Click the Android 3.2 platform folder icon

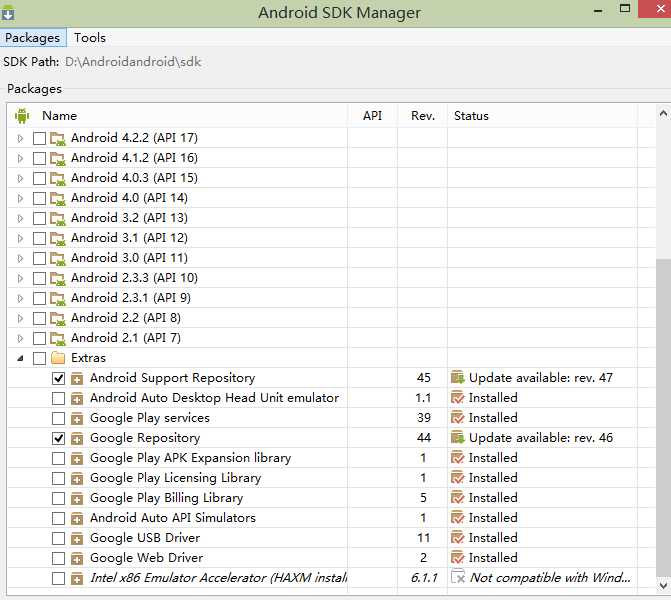point(57,219)
